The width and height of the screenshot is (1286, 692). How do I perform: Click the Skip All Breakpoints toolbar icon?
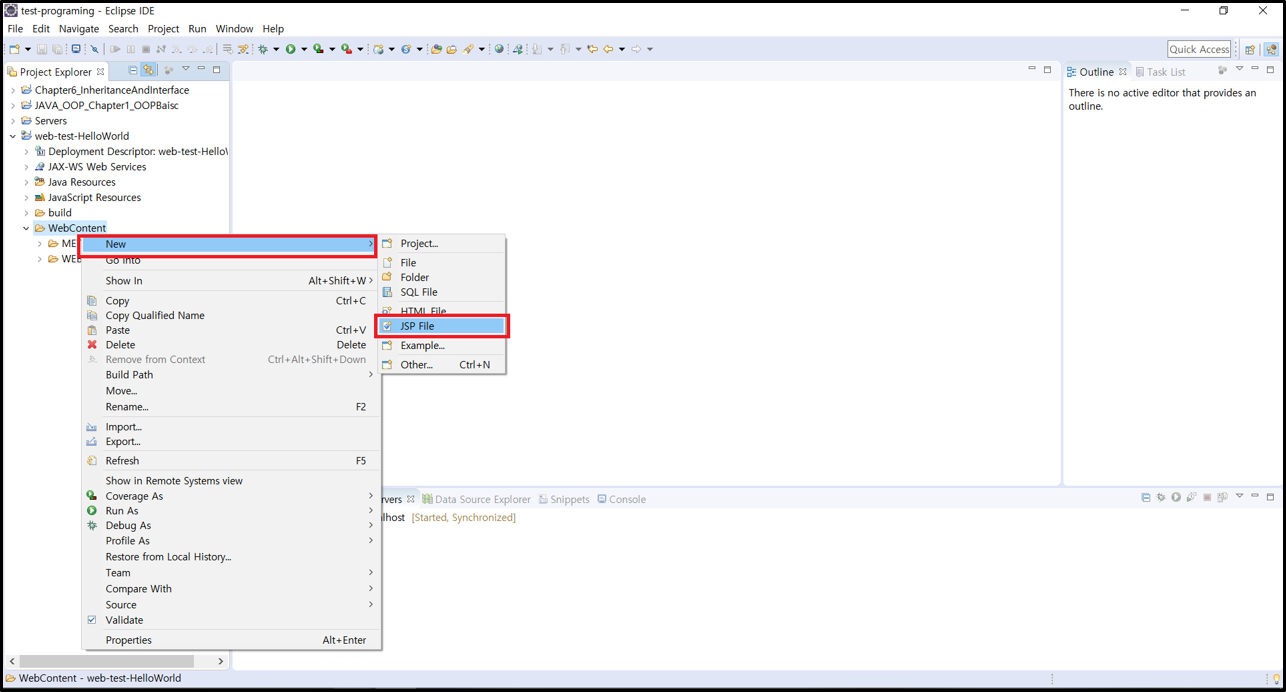click(94, 49)
